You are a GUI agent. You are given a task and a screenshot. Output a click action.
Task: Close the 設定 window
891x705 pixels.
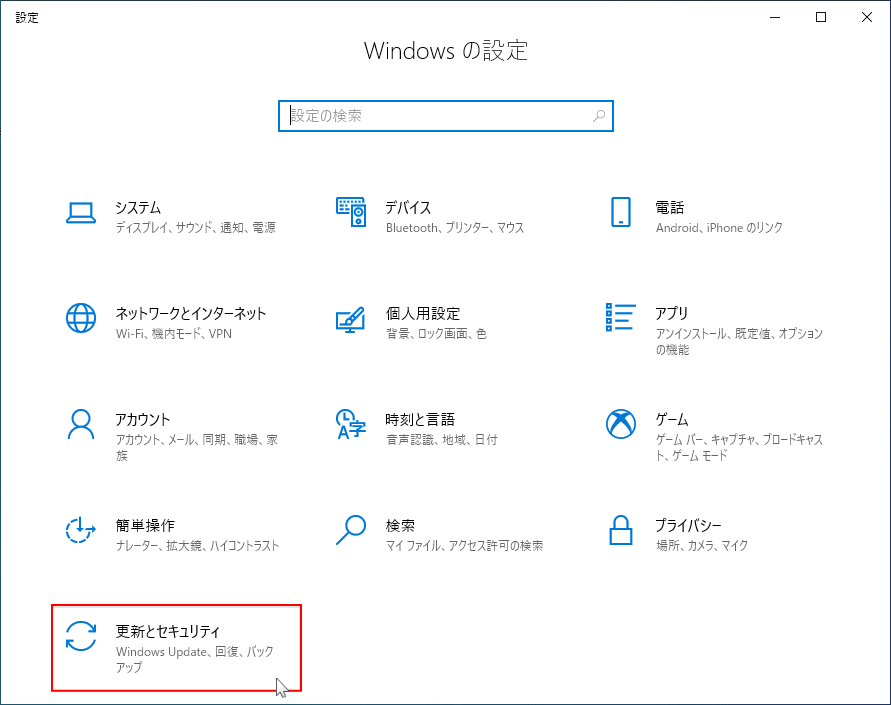(x=867, y=17)
